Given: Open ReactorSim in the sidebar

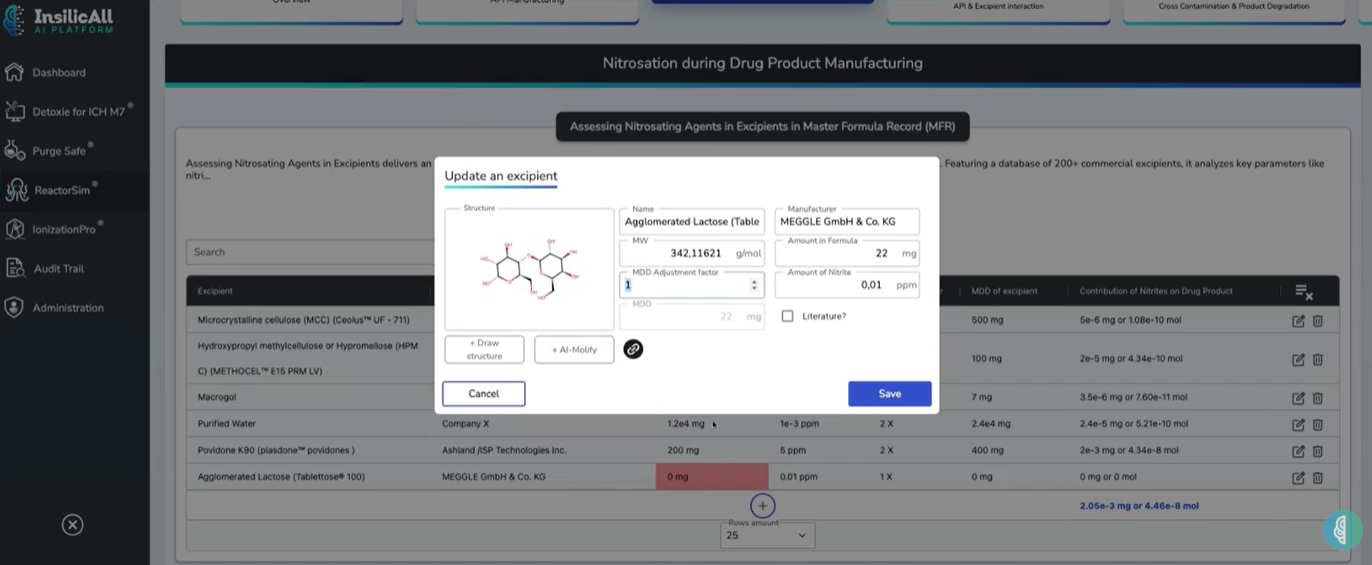Looking at the screenshot, I should tap(62, 190).
